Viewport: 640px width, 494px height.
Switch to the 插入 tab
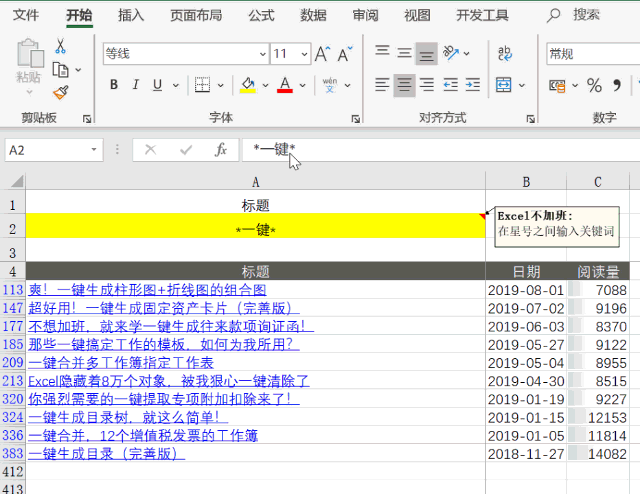(131, 15)
